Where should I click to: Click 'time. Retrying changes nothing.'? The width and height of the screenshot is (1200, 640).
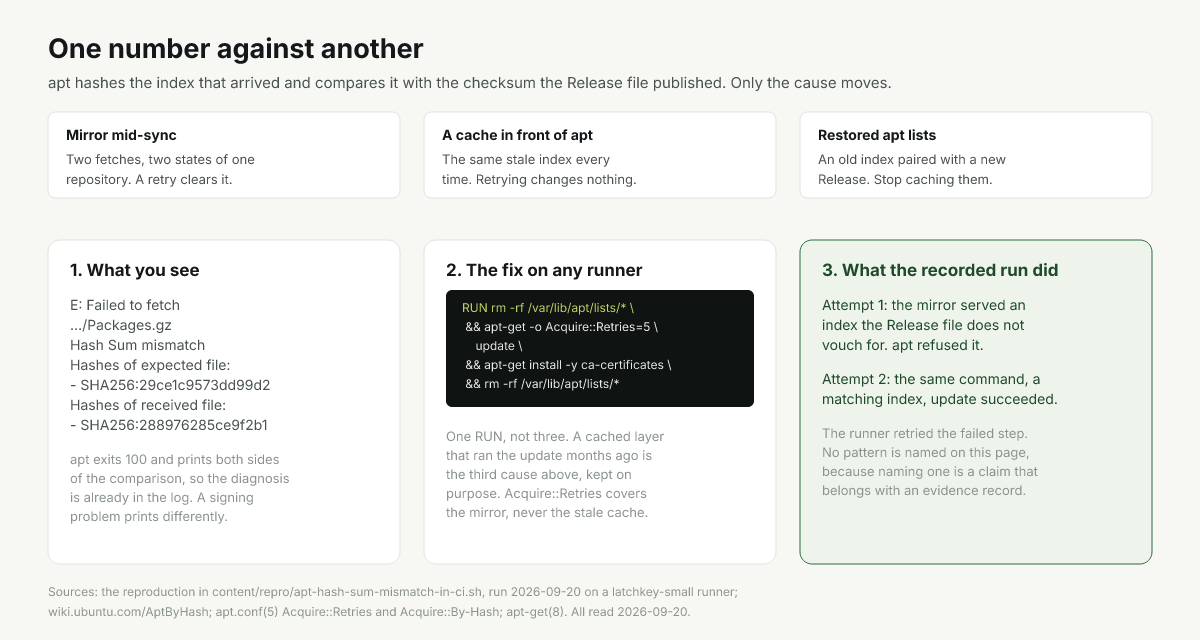pyautogui.click(x=539, y=180)
